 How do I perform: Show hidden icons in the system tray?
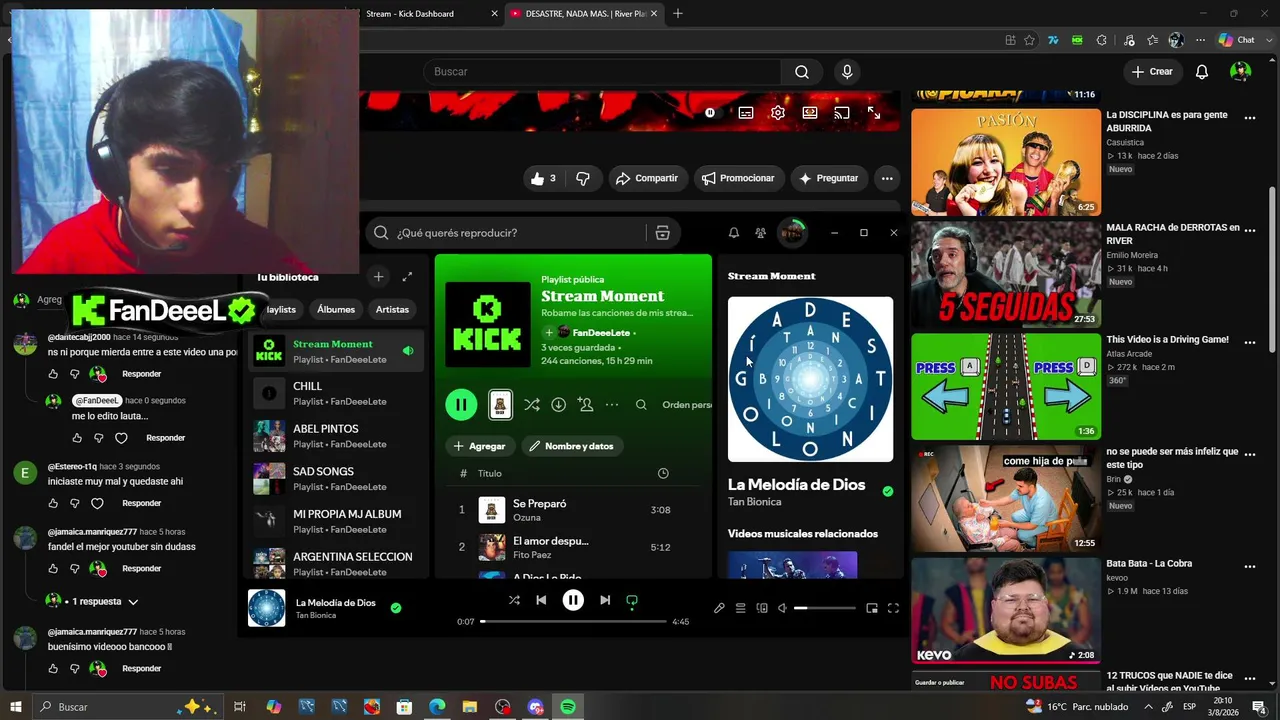tap(1147, 707)
